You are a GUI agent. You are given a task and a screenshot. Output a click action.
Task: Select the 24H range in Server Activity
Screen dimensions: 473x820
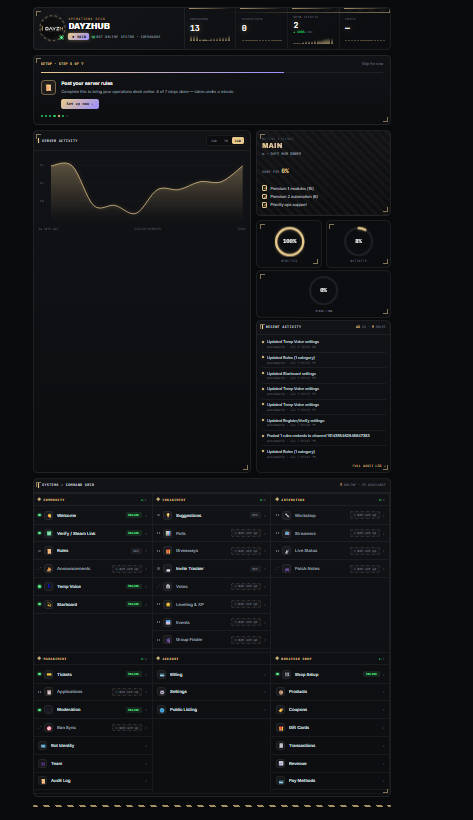point(214,141)
